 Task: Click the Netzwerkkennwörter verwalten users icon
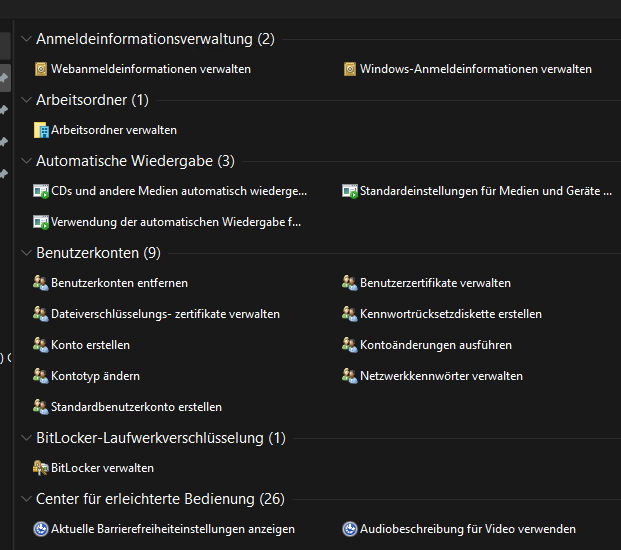[349, 375]
